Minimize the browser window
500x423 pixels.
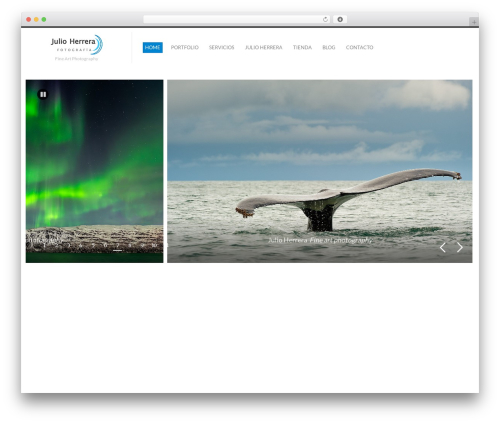click(x=36, y=19)
